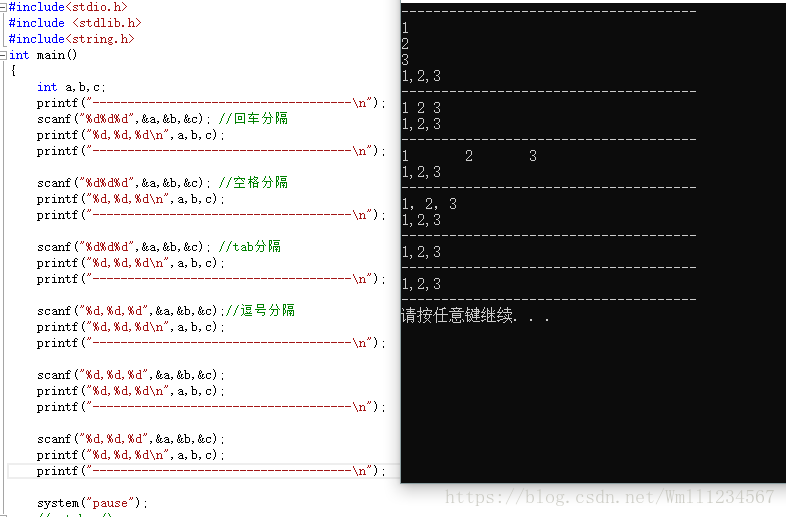Click the #include <stdlib.h> line

tap(75, 23)
